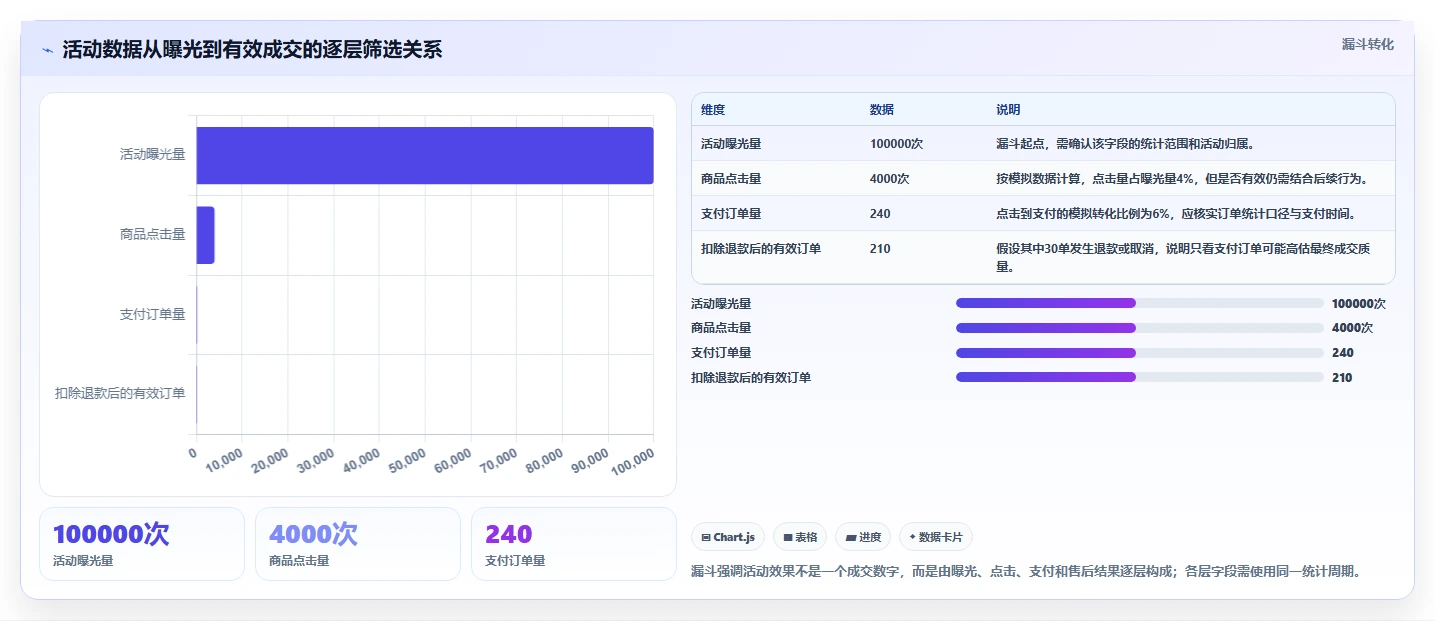Open the 100000次 活动曝光量 data card
This screenshot has height=621, width=1435.
pyautogui.click(x=142, y=544)
